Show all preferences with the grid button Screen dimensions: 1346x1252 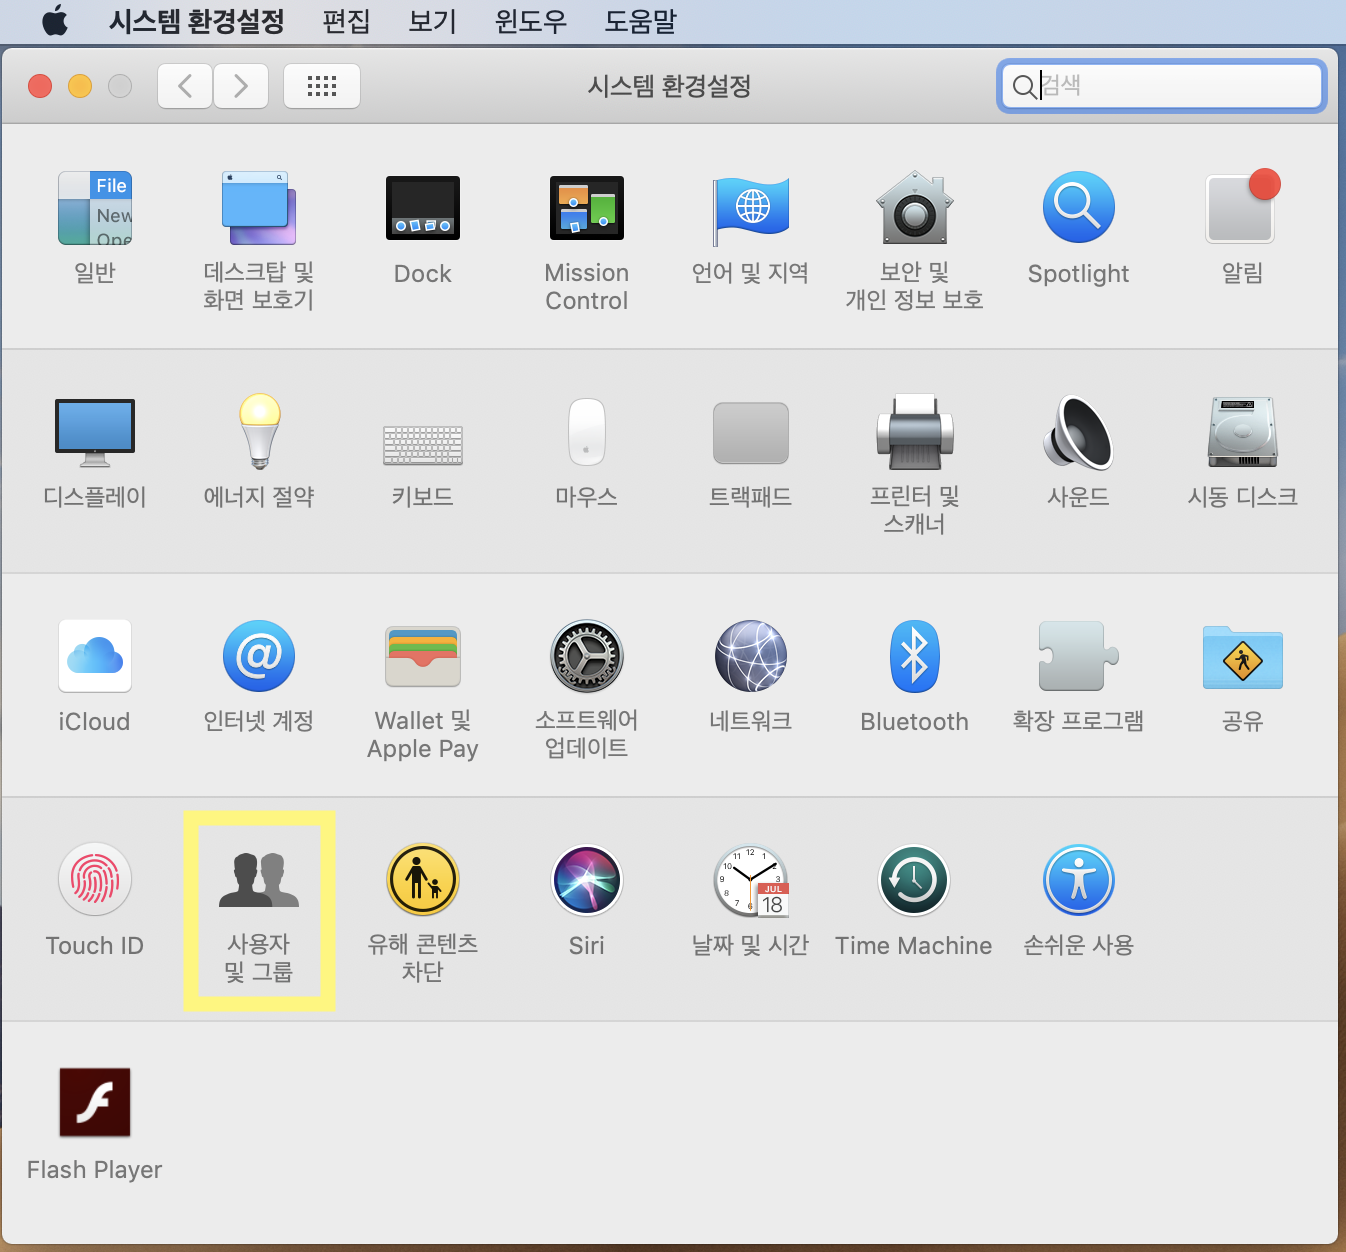(x=322, y=86)
